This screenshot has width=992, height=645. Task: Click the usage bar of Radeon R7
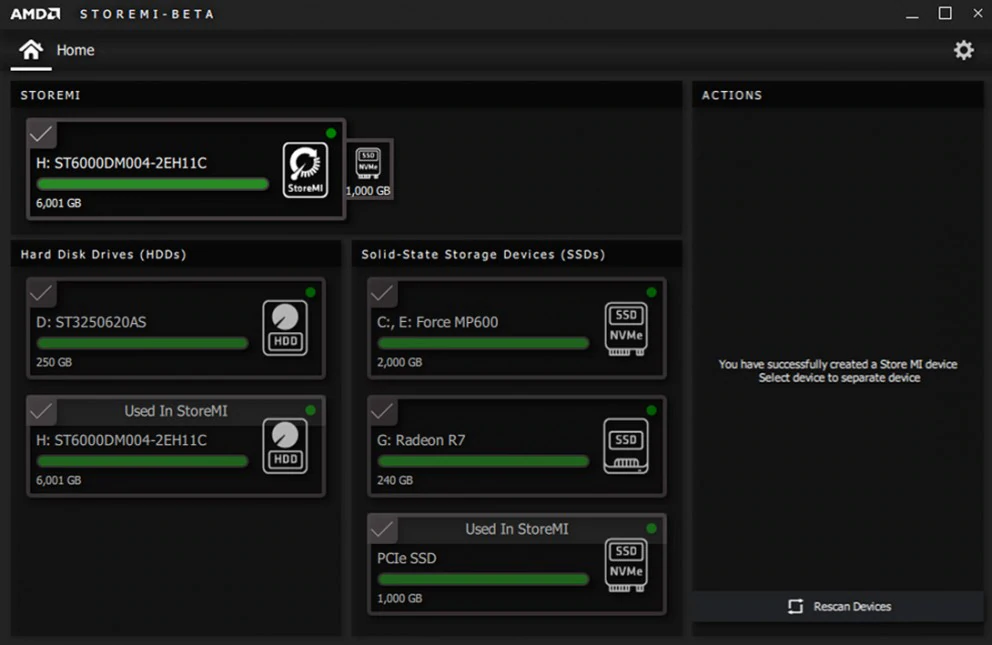pyautogui.click(x=483, y=461)
